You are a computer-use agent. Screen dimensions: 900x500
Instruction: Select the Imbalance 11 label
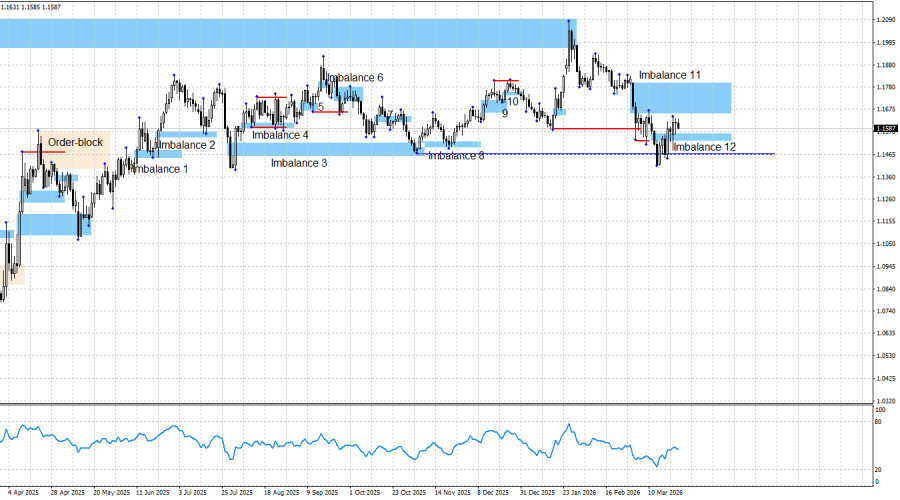click(670, 75)
